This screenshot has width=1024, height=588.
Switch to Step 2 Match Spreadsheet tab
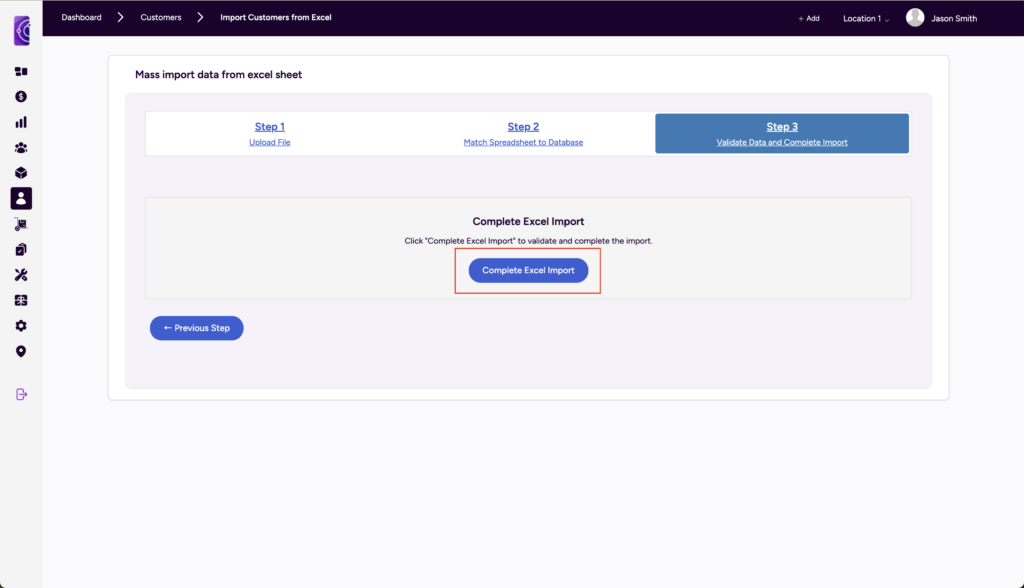click(523, 133)
